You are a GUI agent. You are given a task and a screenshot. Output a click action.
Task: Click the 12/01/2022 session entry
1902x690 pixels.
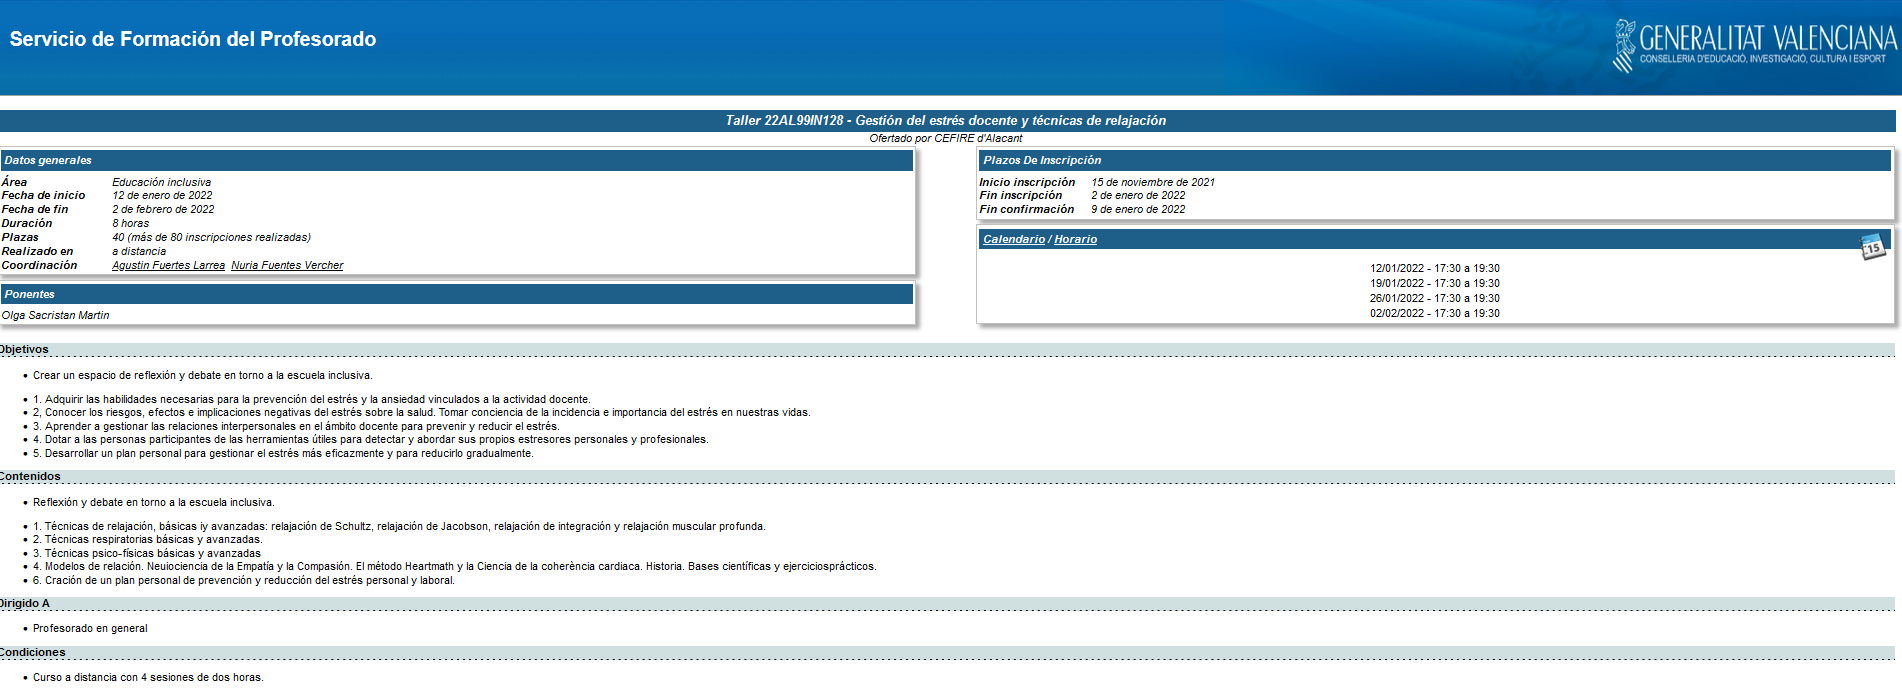click(1434, 269)
